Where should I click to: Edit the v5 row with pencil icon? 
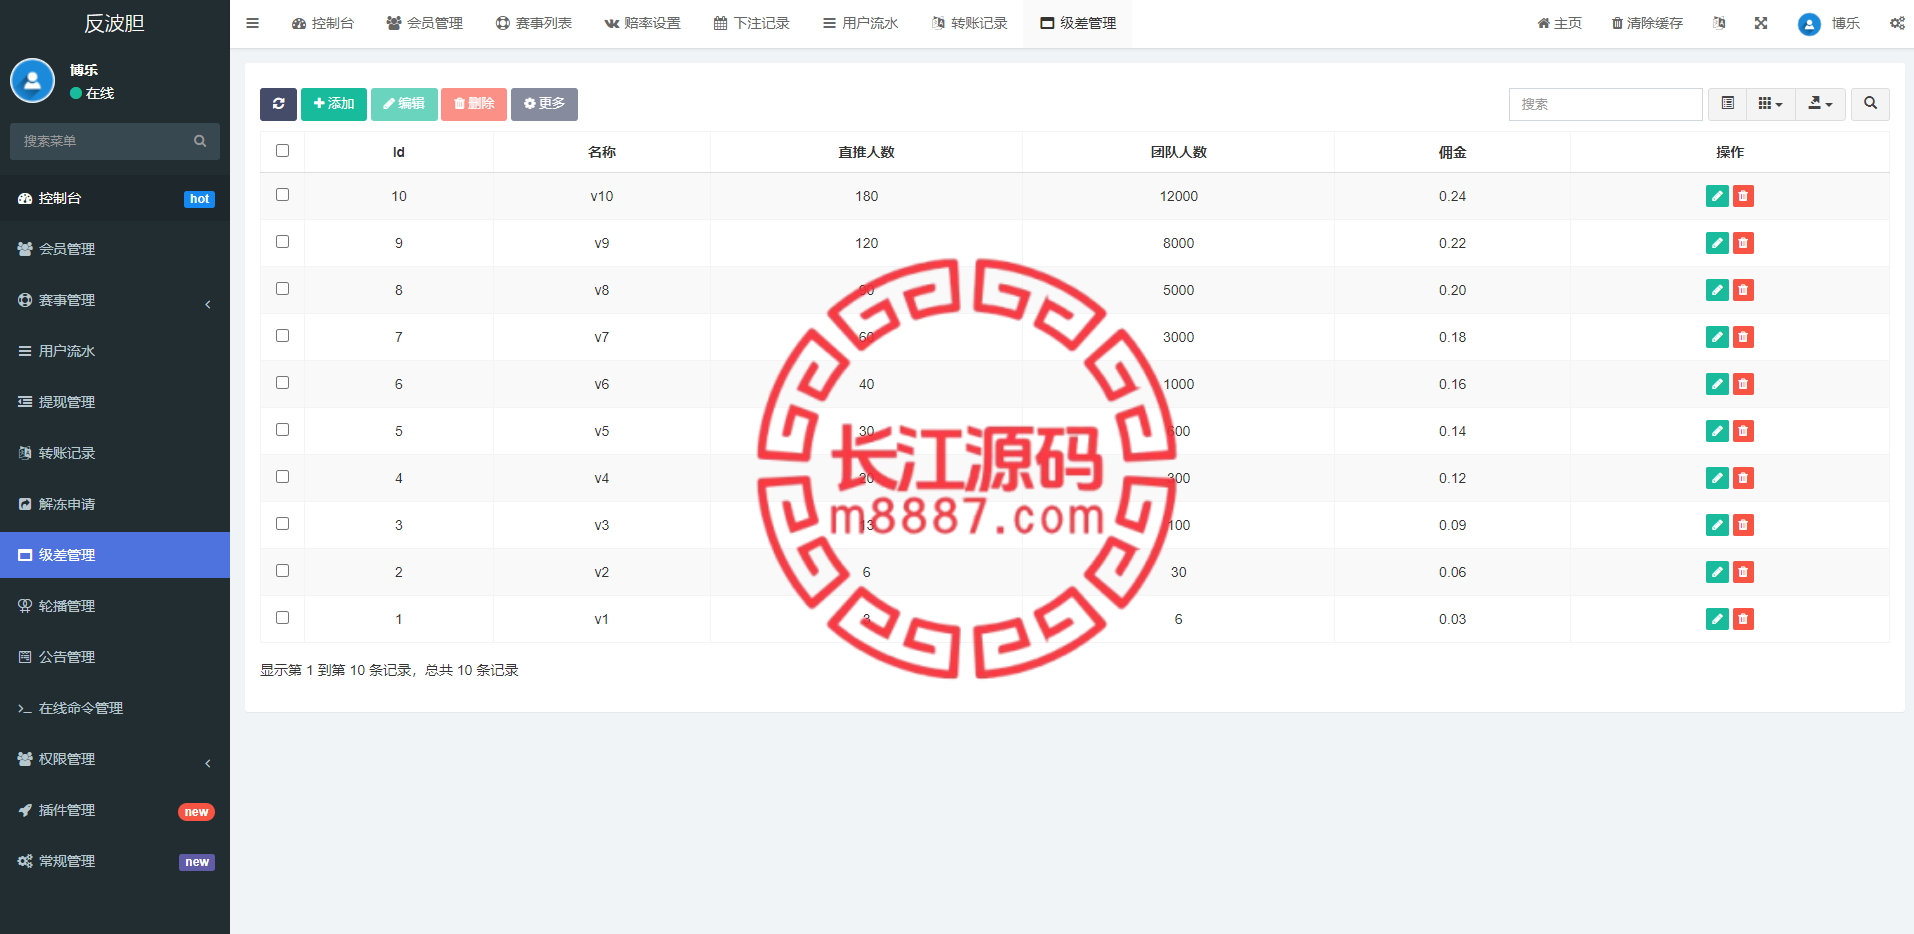(x=1717, y=431)
